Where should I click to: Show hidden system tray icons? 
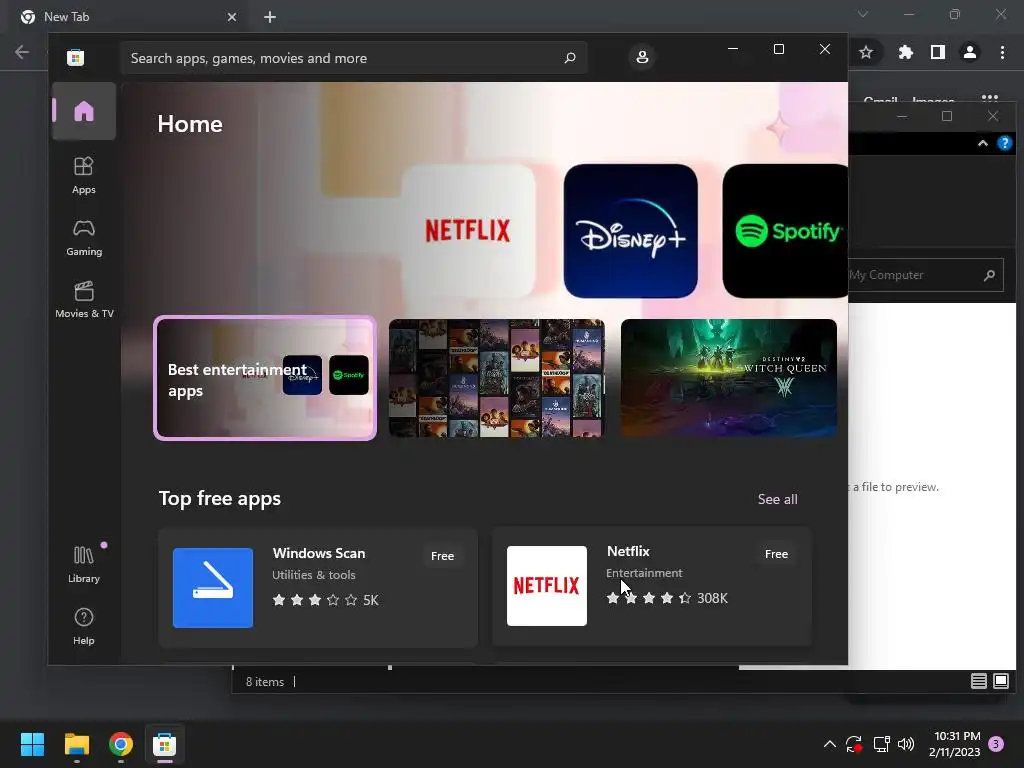pos(829,744)
